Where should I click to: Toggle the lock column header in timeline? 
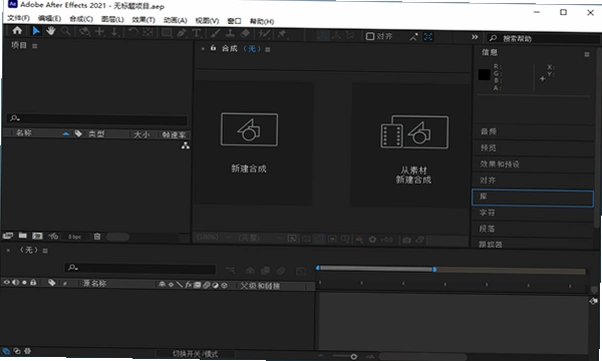(x=33, y=283)
